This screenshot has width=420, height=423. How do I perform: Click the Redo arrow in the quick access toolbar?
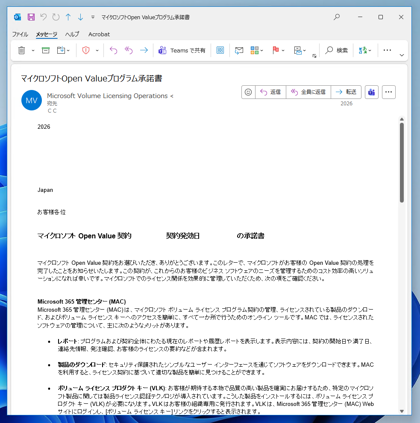click(56, 17)
